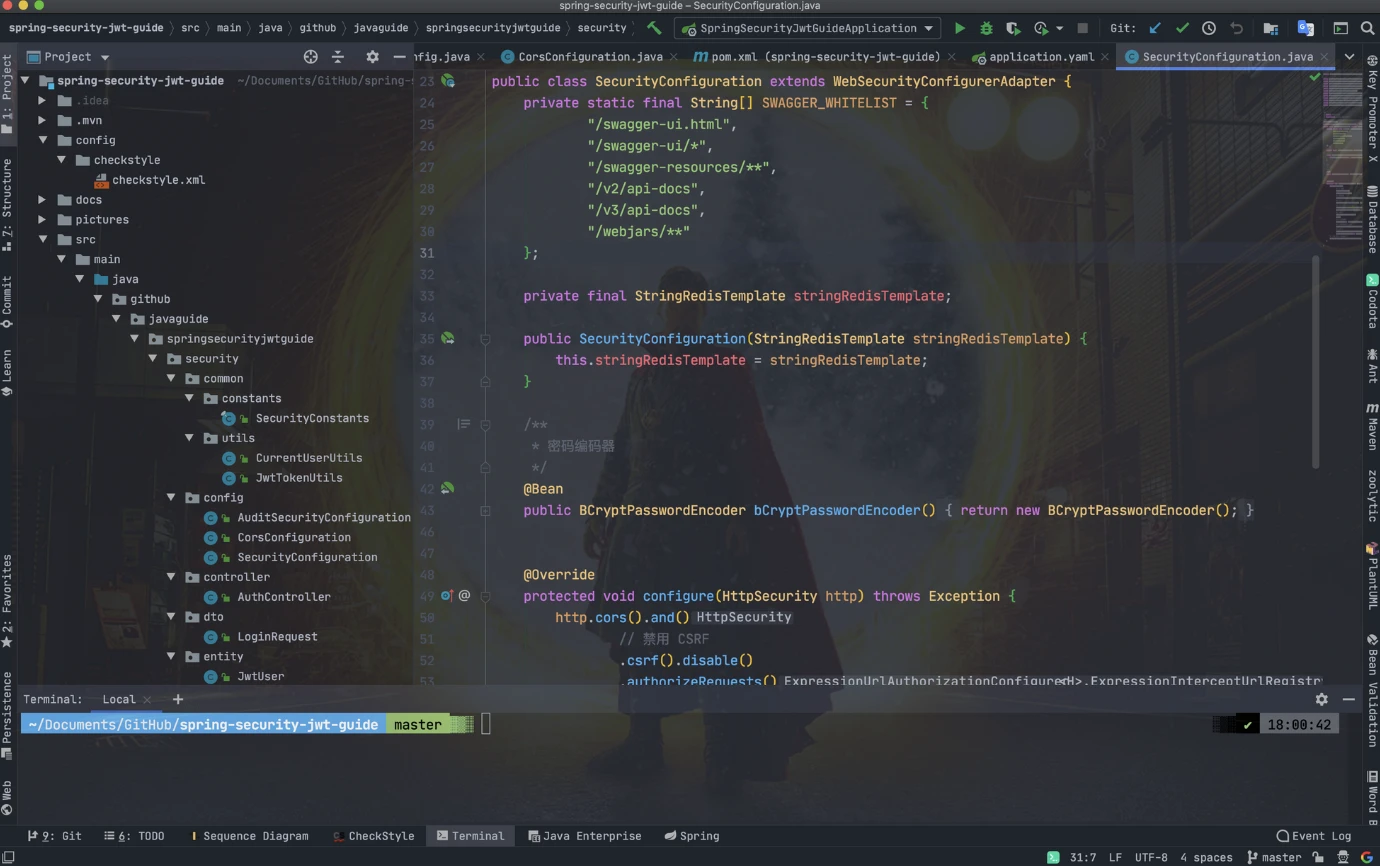Run with coverage shield icon
Screen dimensions: 1380x866
[x=1013, y=28]
